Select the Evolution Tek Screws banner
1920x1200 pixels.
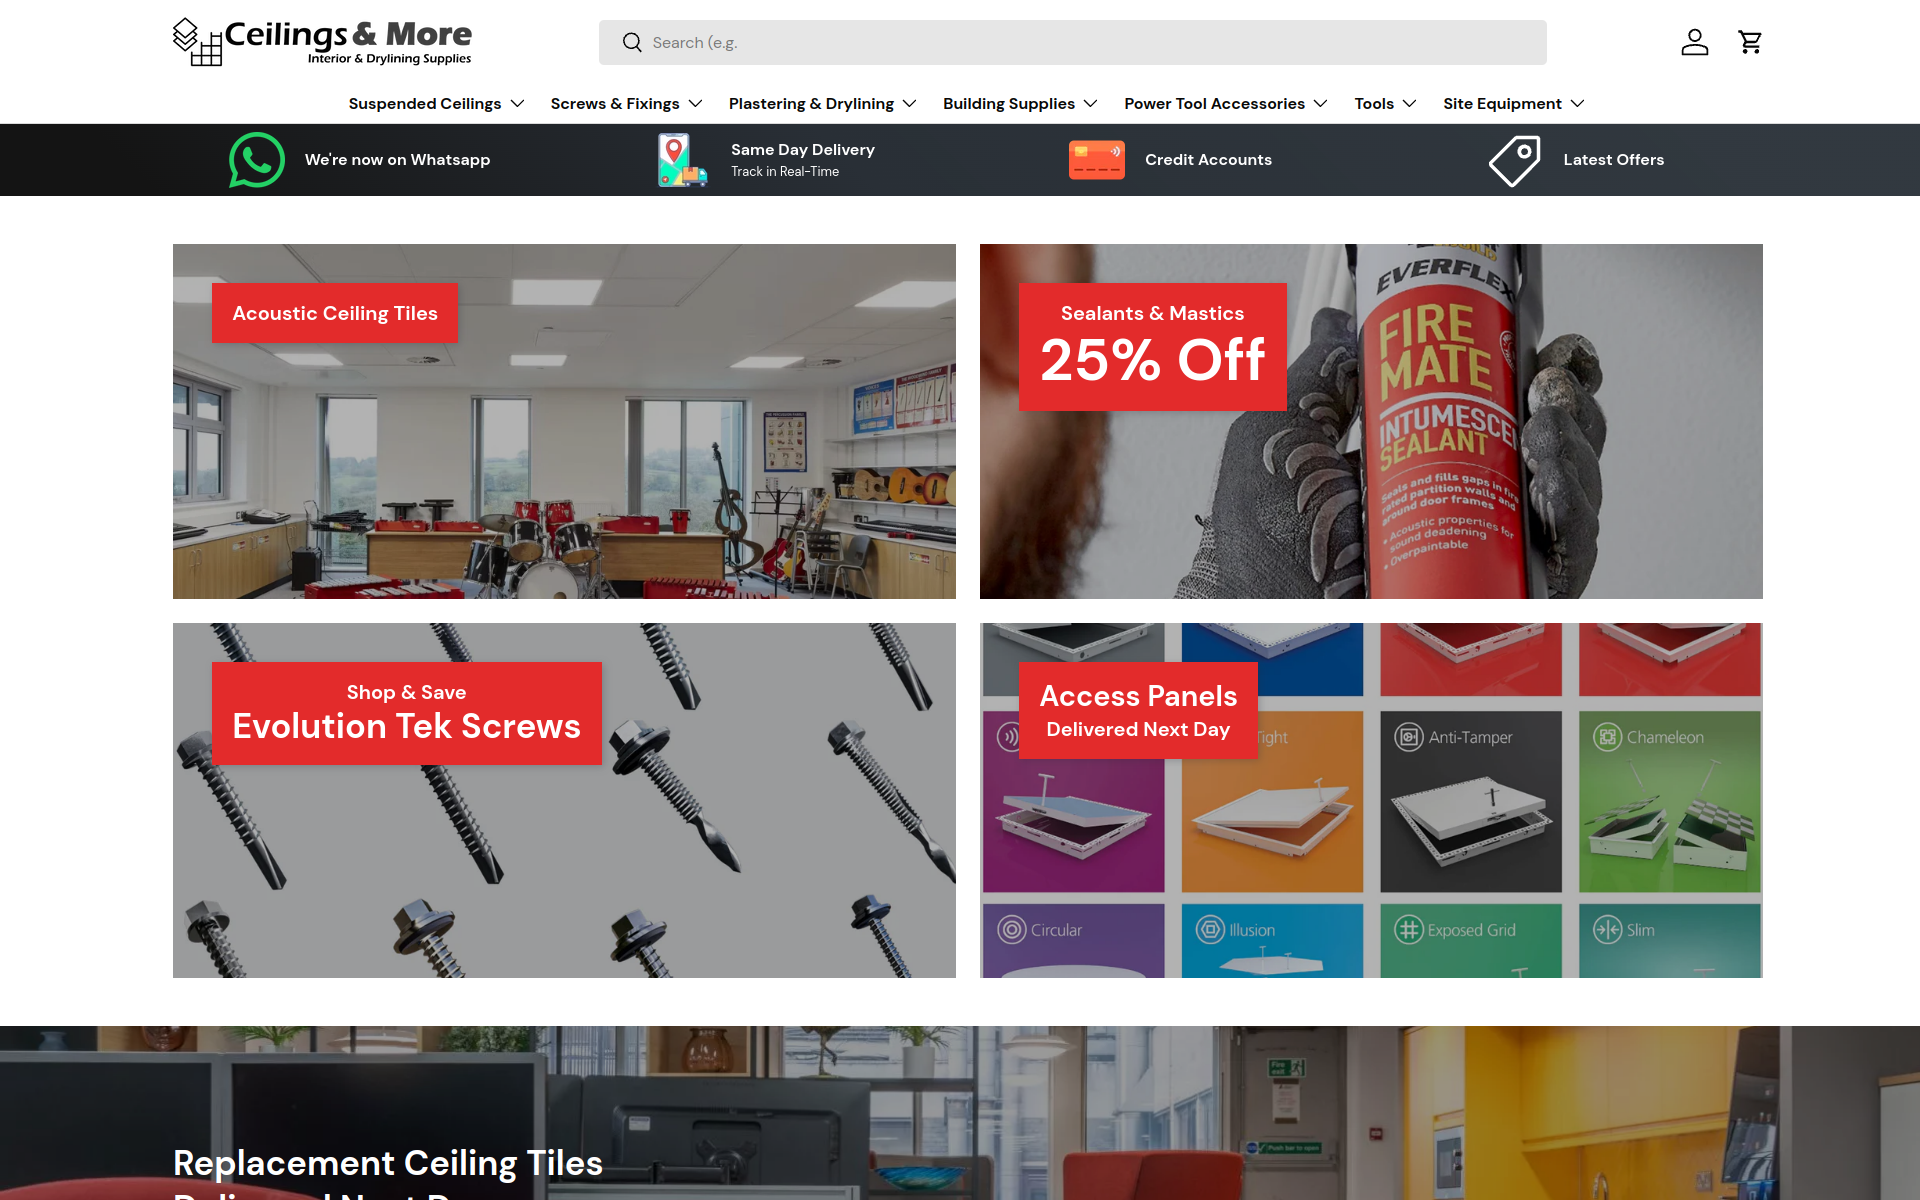(x=564, y=800)
